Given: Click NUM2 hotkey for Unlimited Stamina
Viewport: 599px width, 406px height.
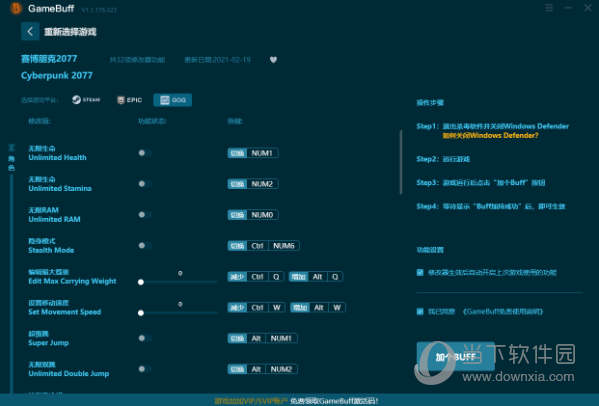Looking at the screenshot, I should [253, 184].
